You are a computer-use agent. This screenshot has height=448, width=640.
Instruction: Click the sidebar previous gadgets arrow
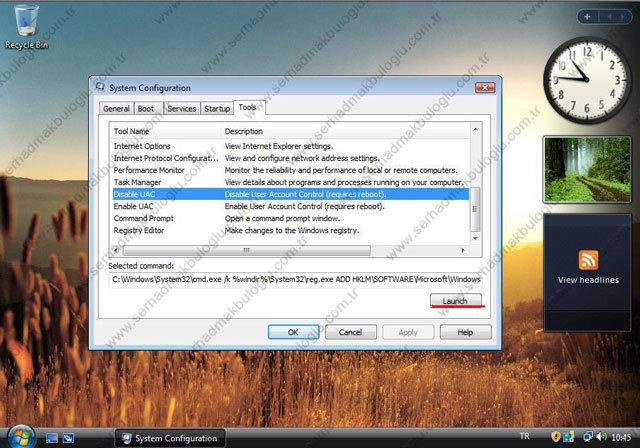[x=609, y=17]
